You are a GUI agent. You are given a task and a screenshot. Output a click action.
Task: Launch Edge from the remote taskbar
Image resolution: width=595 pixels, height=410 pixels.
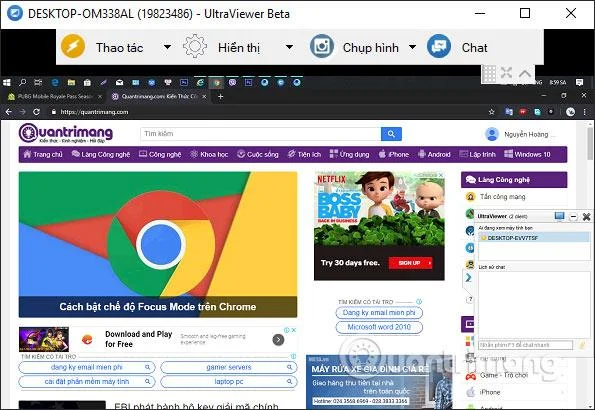(x=55, y=82)
